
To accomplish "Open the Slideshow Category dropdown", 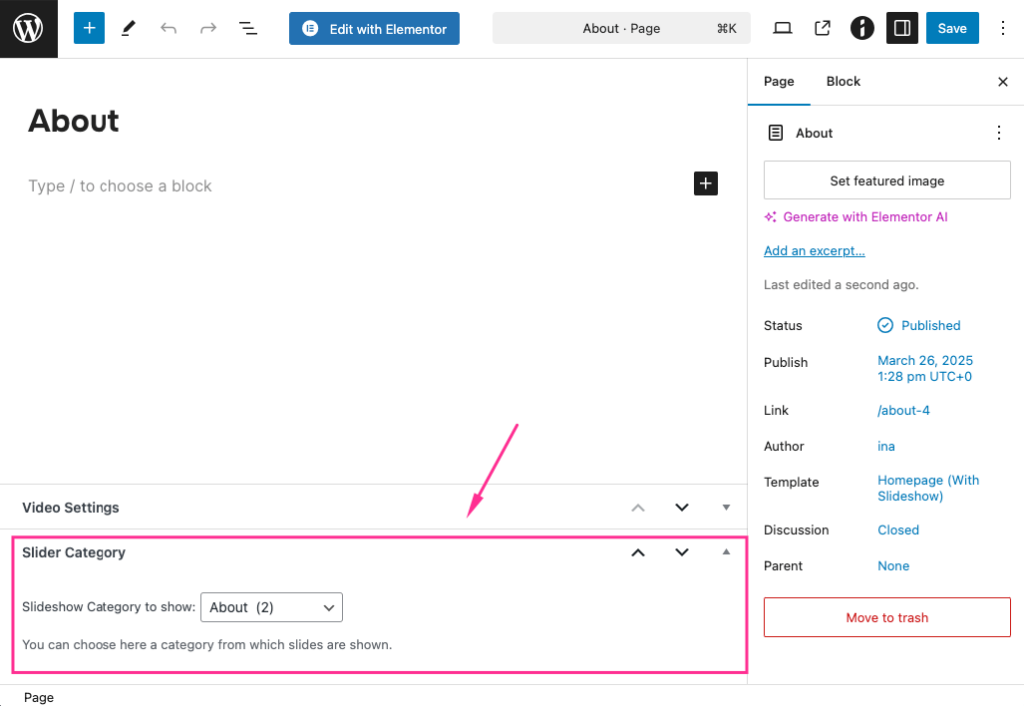I will 271,607.
